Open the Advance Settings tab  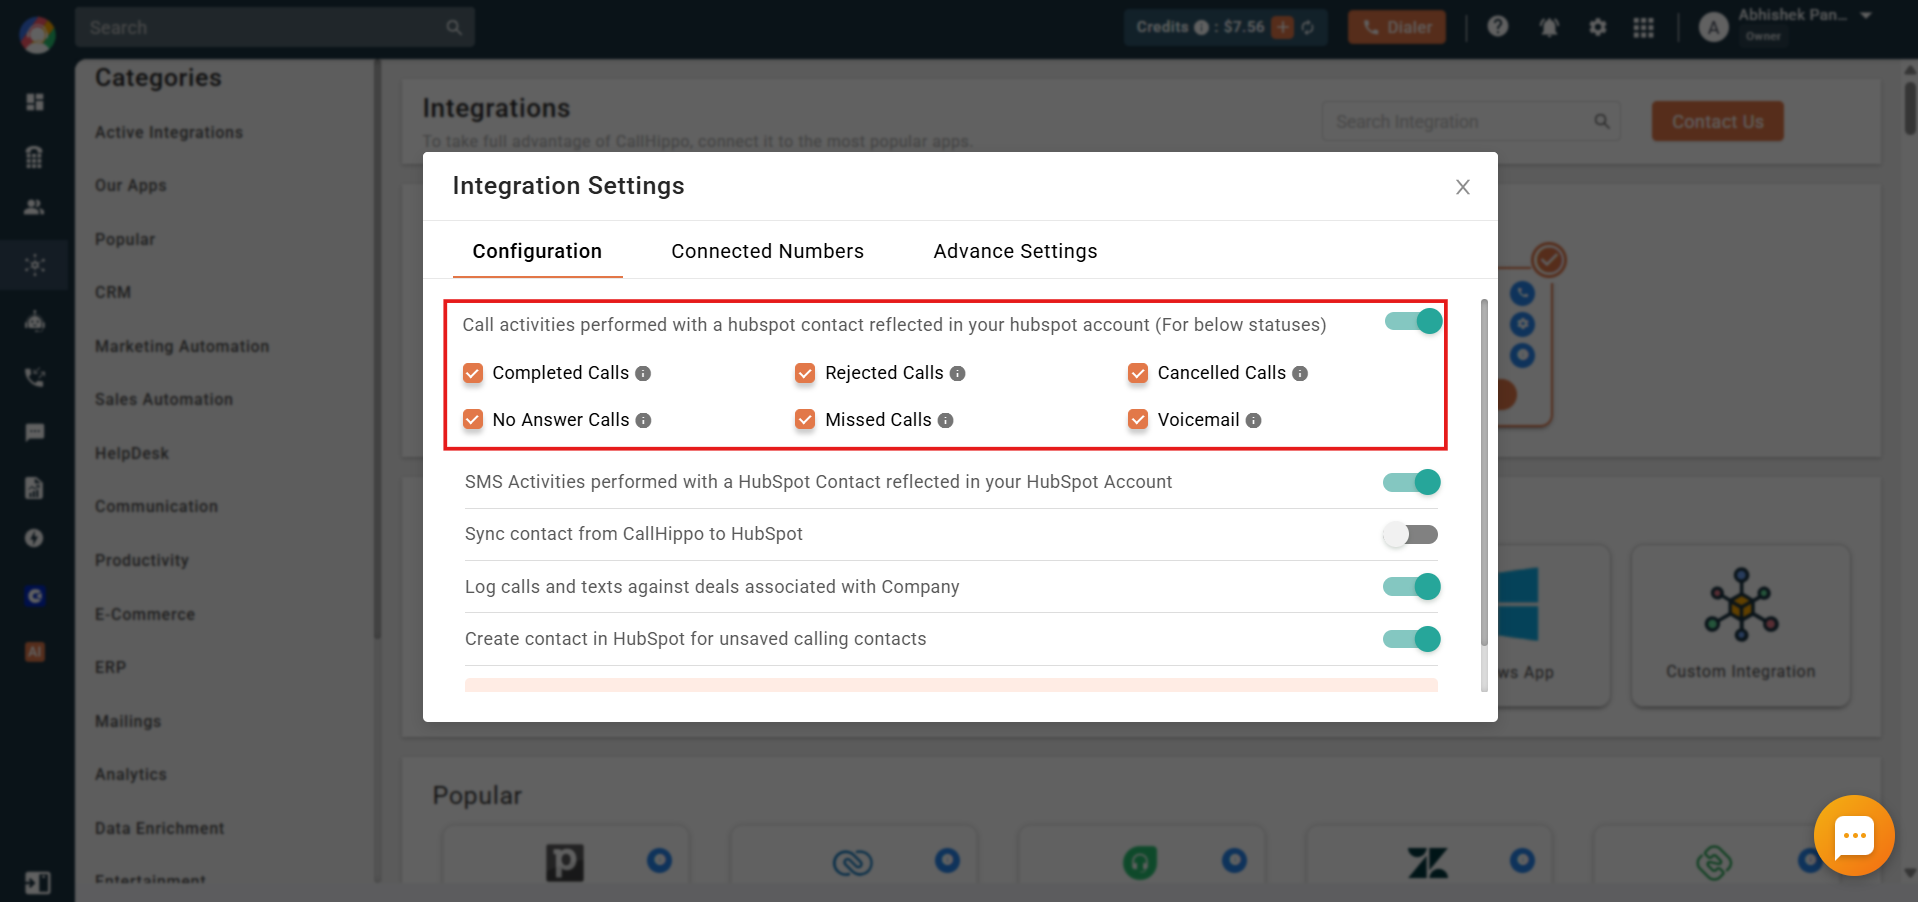(x=1015, y=251)
